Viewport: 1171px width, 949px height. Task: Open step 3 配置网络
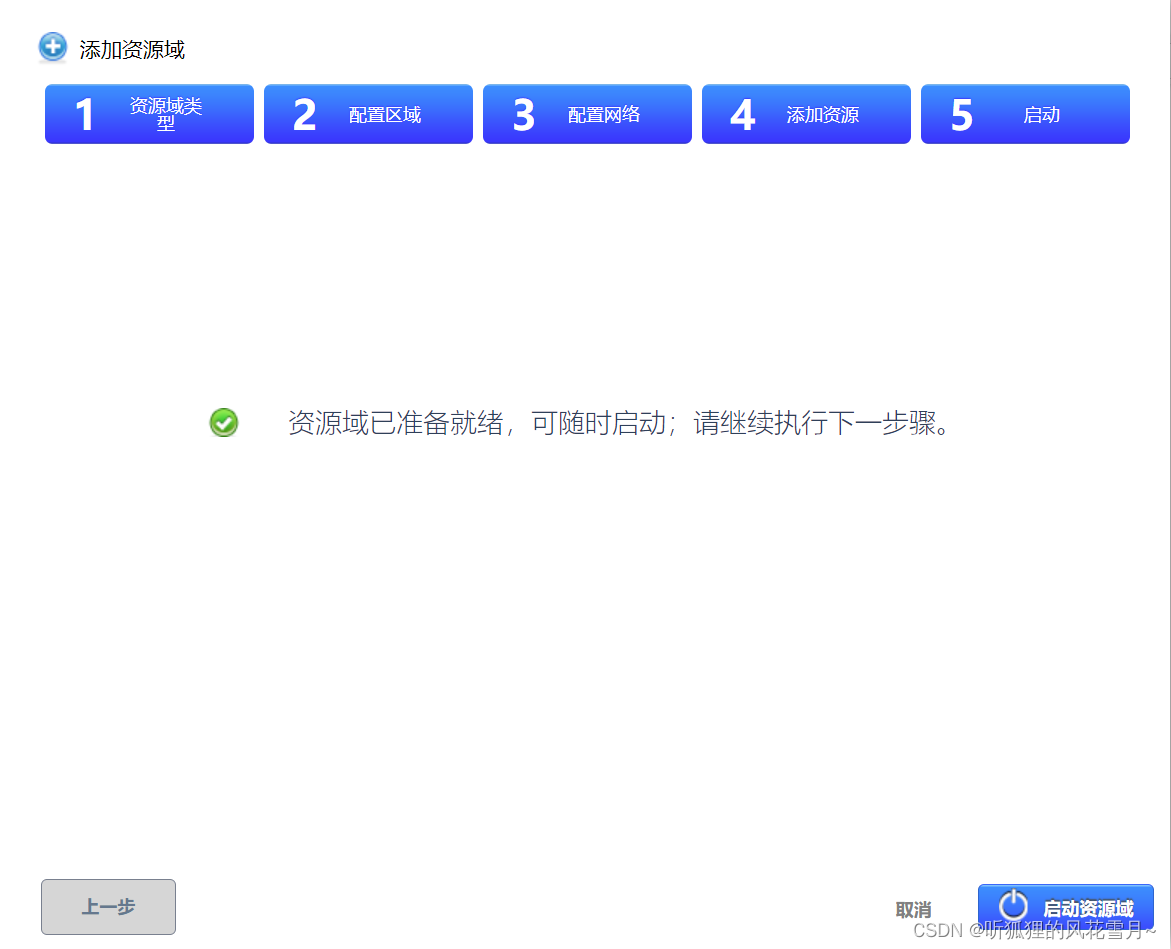(x=587, y=114)
